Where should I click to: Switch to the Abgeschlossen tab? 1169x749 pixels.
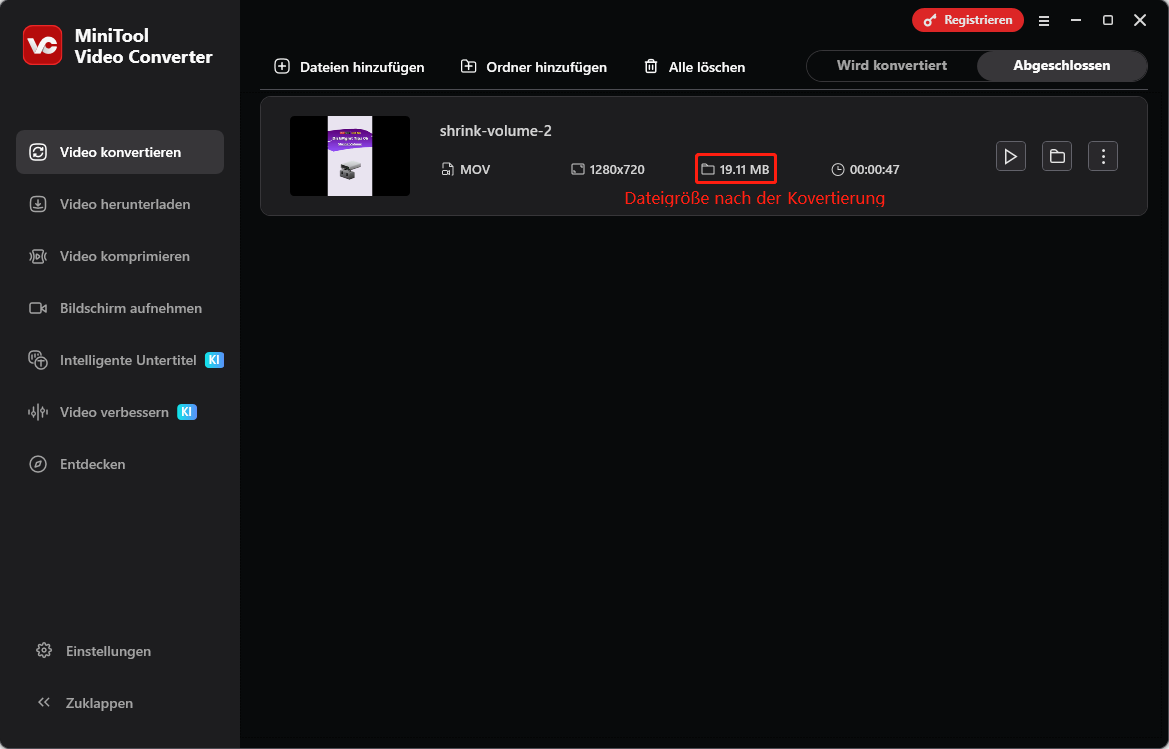(x=1062, y=66)
